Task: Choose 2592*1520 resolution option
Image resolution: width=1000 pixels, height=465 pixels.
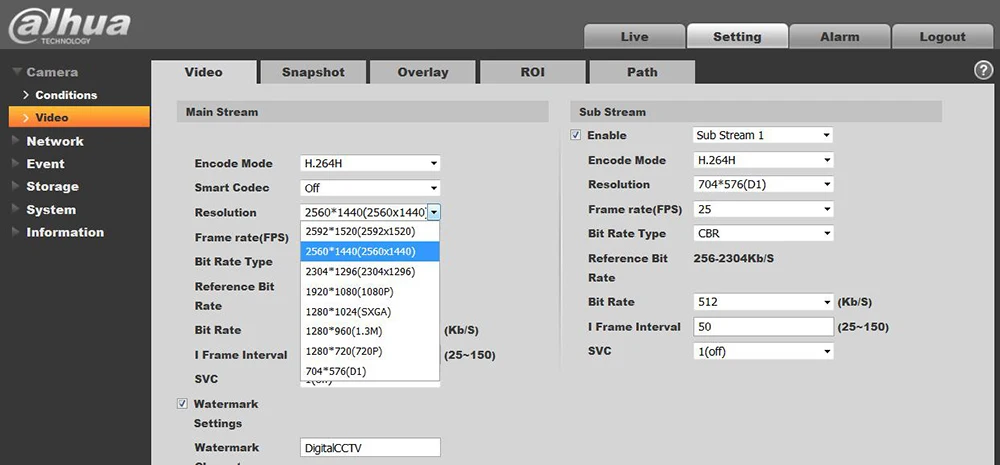Action: point(370,232)
